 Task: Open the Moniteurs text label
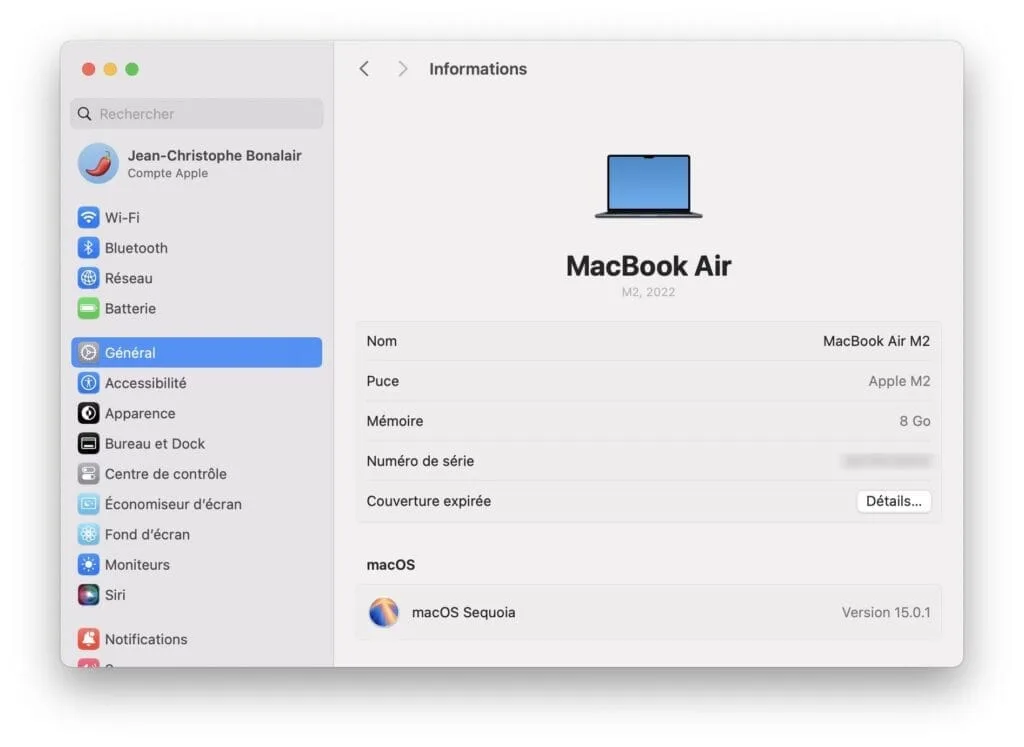tap(137, 565)
